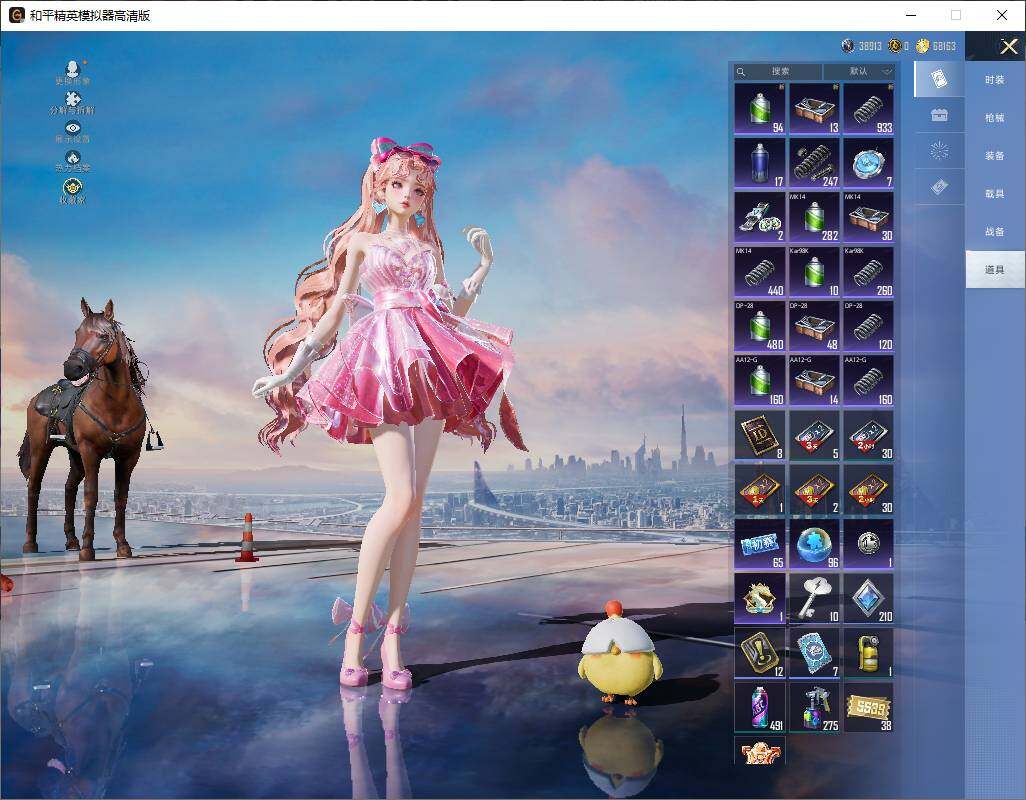
Task: Select the gold 3天 card, count 2
Action: tap(814, 490)
